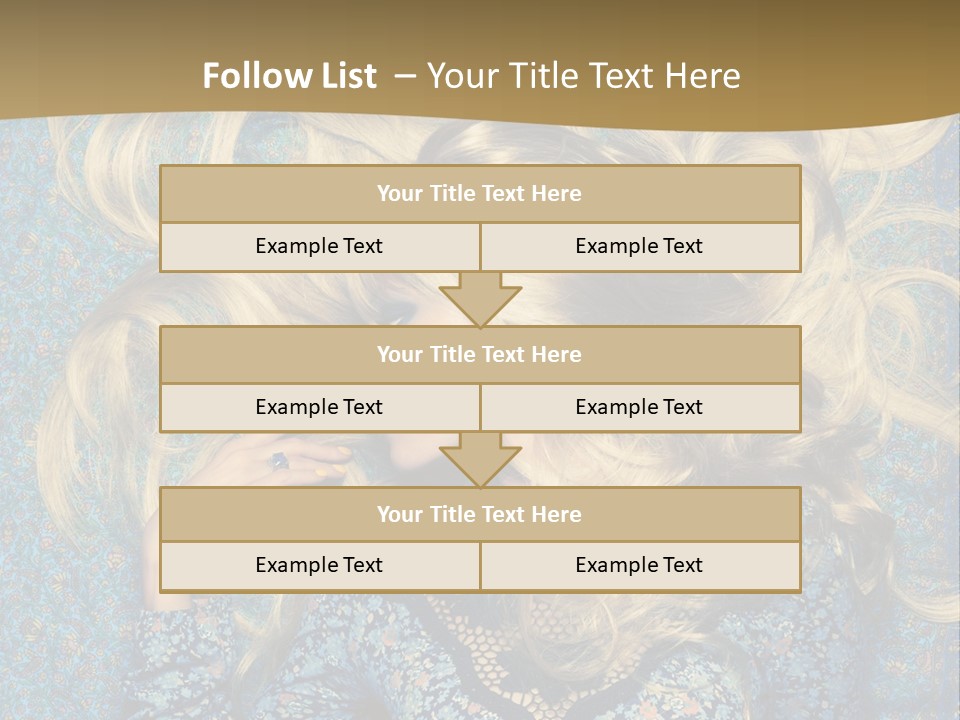Screen dimensions: 960x720
Task: Select left Example Text cell in top block
Action: click(x=319, y=246)
